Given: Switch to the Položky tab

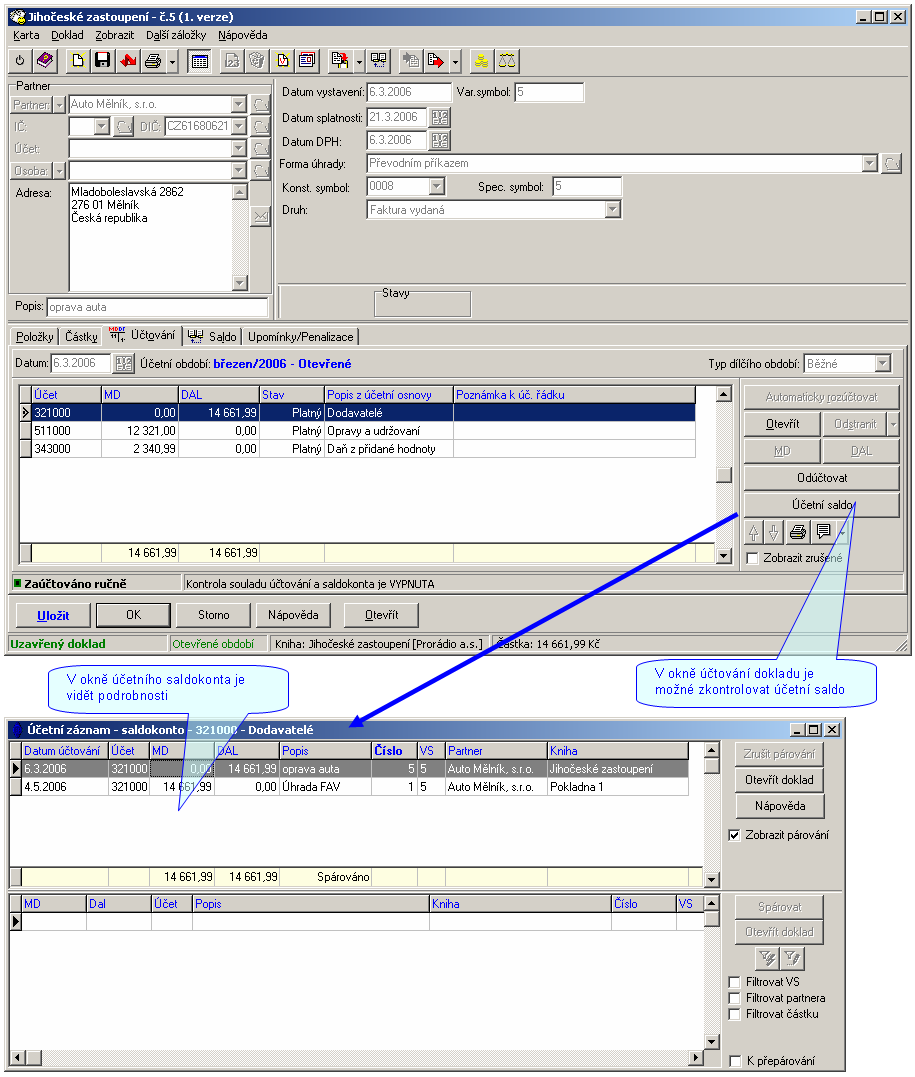Looking at the screenshot, I should click(x=34, y=337).
